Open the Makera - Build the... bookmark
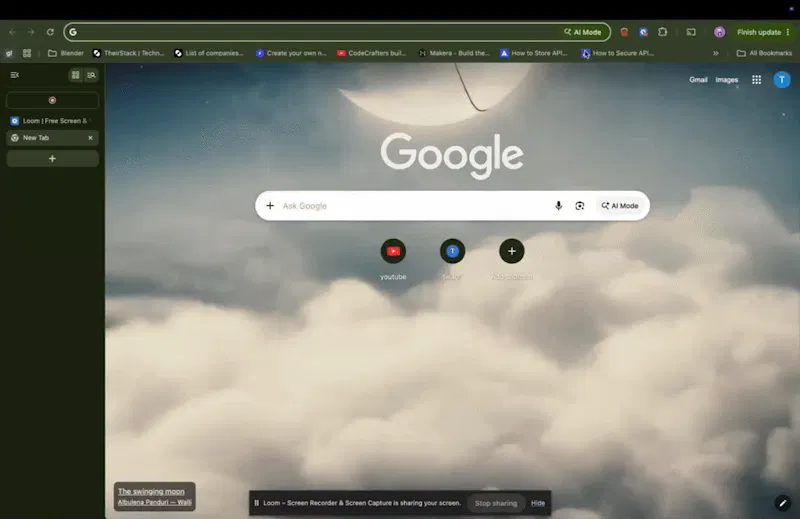The height and width of the screenshot is (519, 800). coord(454,53)
